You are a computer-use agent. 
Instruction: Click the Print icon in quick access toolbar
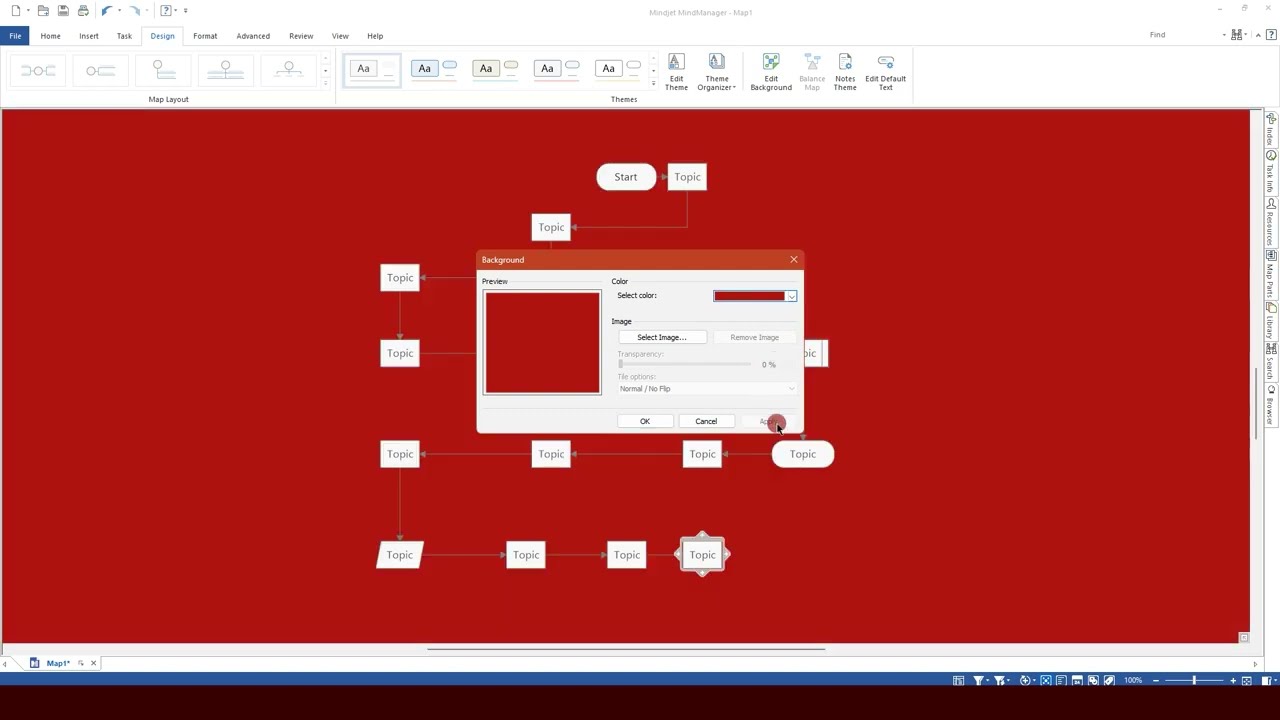pyautogui.click(x=83, y=11)
